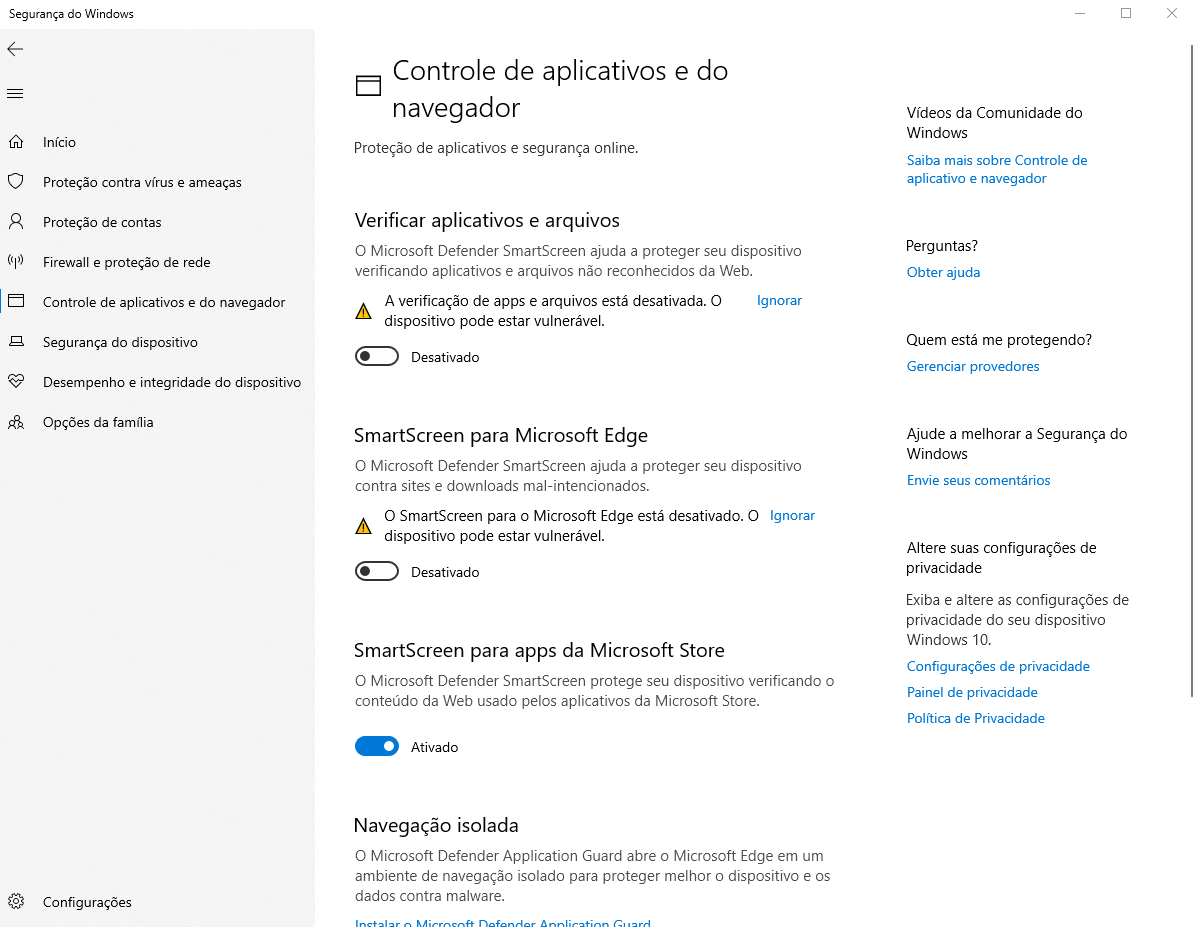This screenshot has width=1194, height=927.
Task: Enable Verificar aplicativos e arquivos toggle
Action: [x=377, y=357]
